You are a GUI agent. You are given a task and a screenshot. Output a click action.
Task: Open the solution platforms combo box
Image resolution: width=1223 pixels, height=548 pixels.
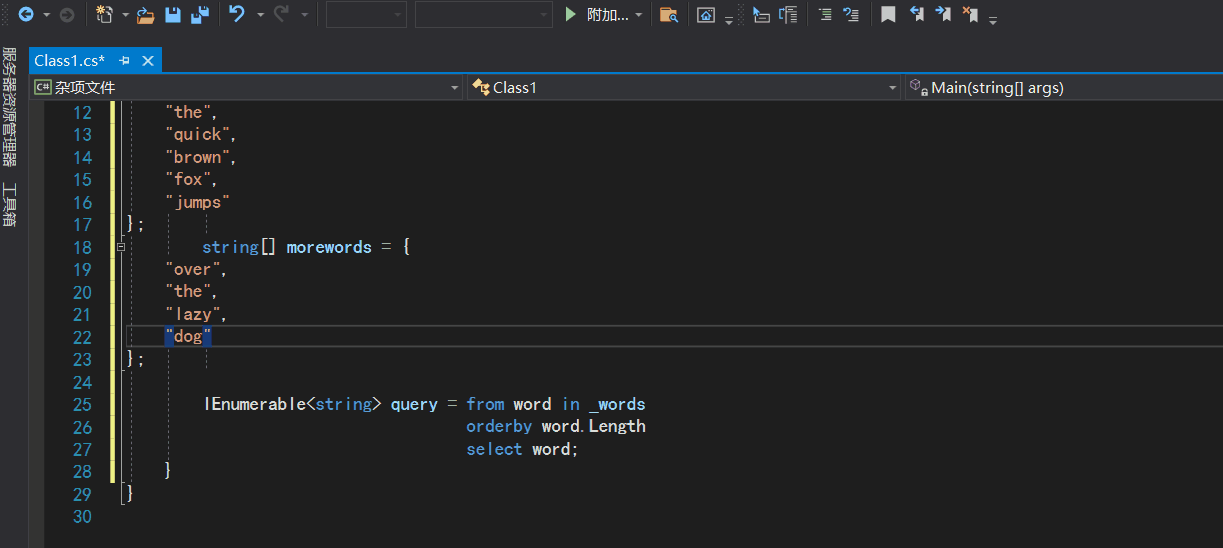point(483,14)
